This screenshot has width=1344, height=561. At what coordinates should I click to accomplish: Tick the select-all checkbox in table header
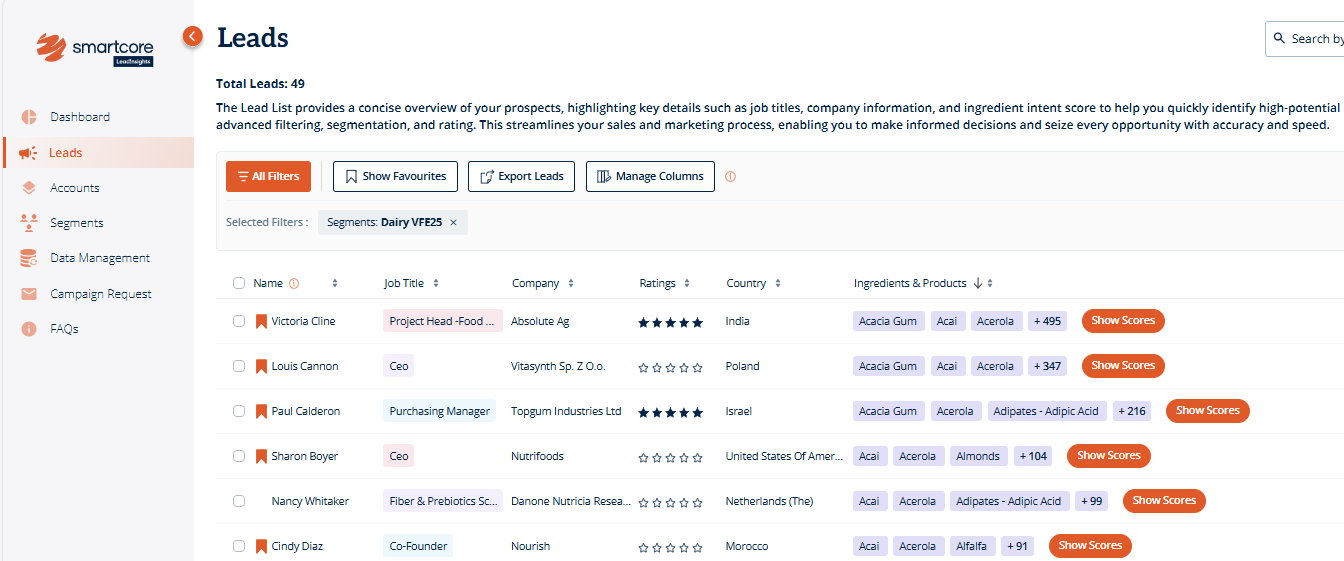[x=239, y=283]
